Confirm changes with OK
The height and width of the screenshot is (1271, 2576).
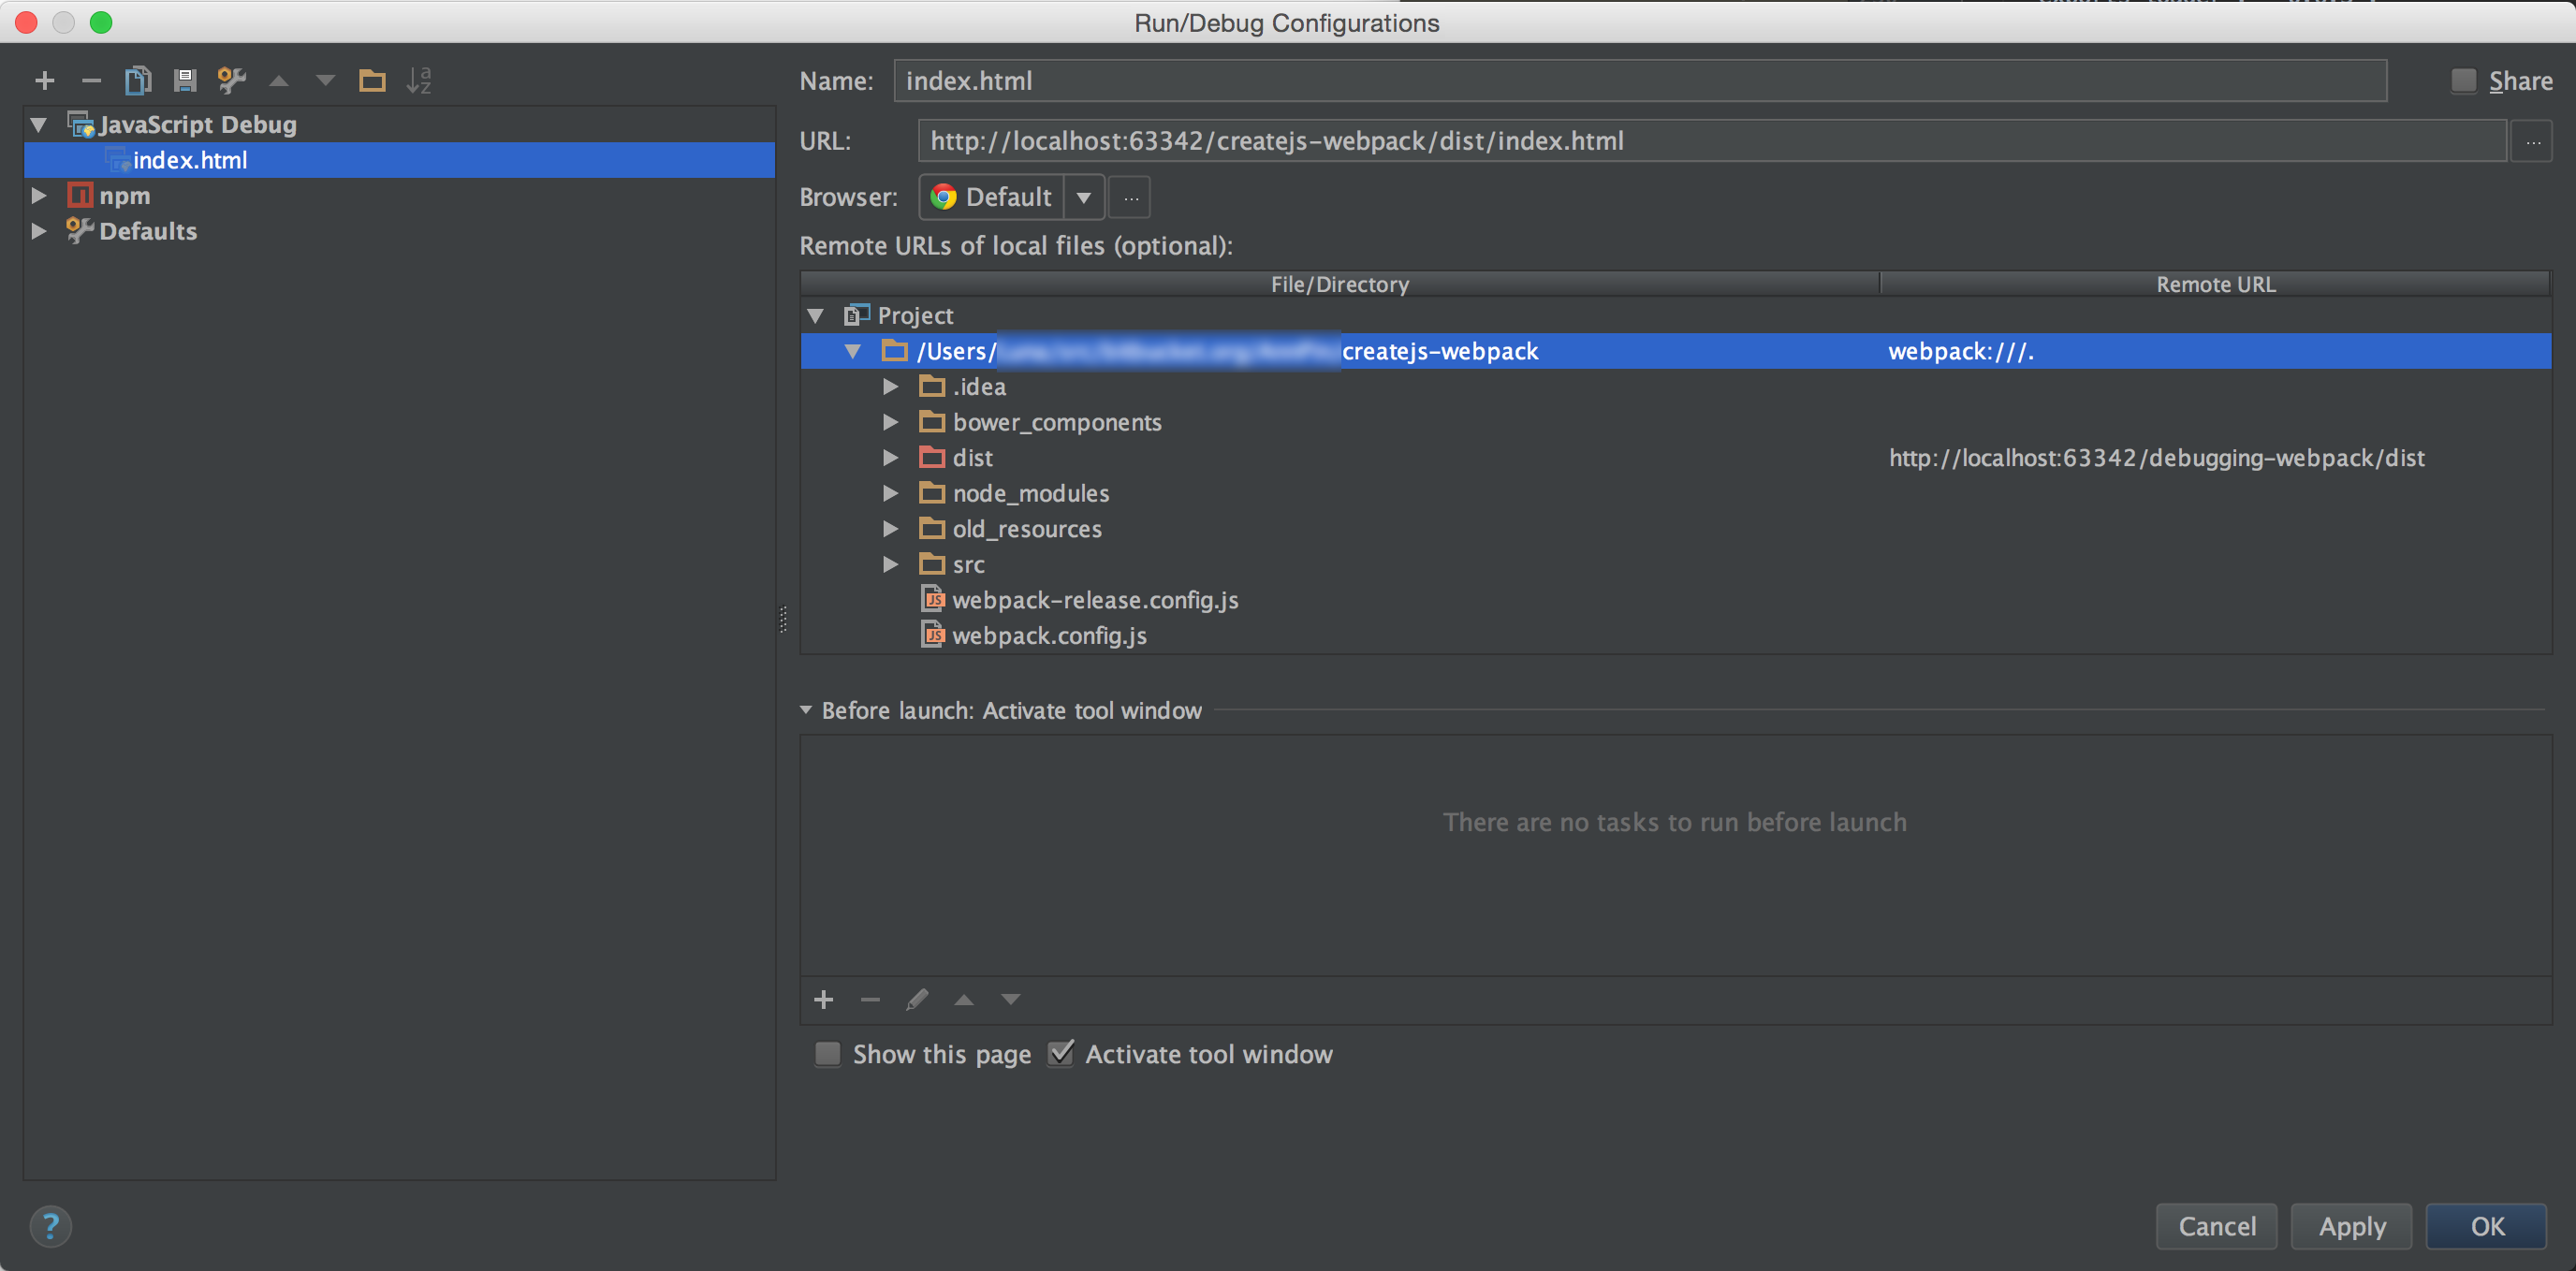click(x=2487, y=1226)
